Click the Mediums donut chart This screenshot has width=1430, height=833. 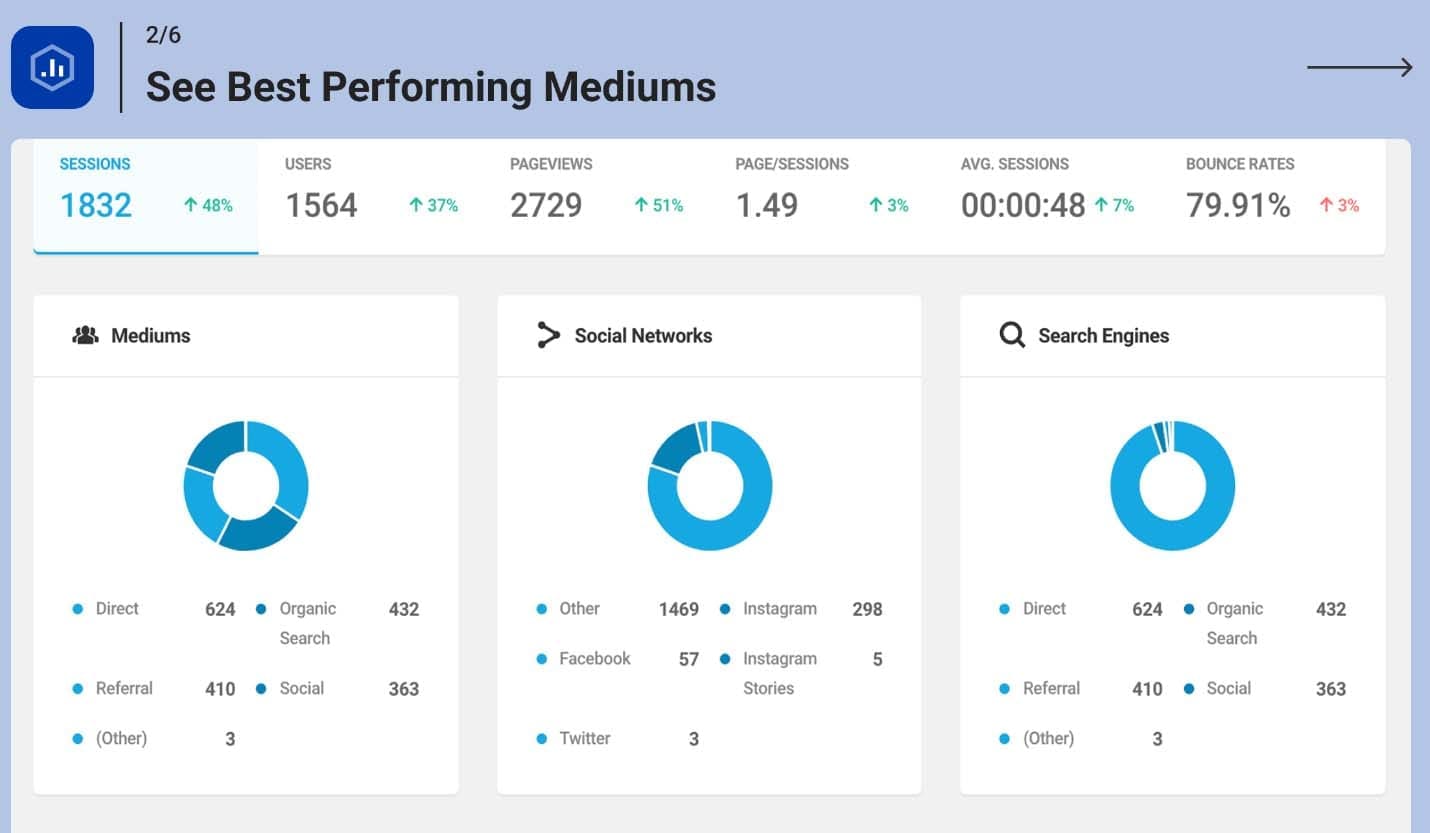click(x=246, y=485)
